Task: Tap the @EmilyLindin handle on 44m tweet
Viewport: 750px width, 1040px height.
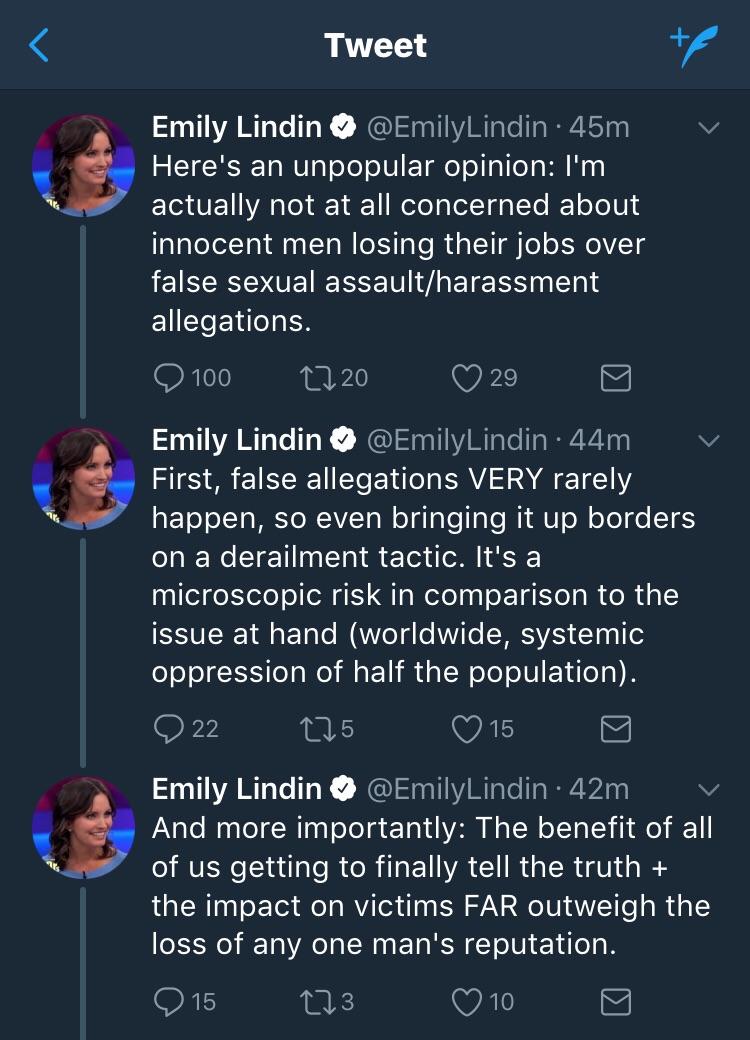Action: pyautogui.click(x=457, y=439)
